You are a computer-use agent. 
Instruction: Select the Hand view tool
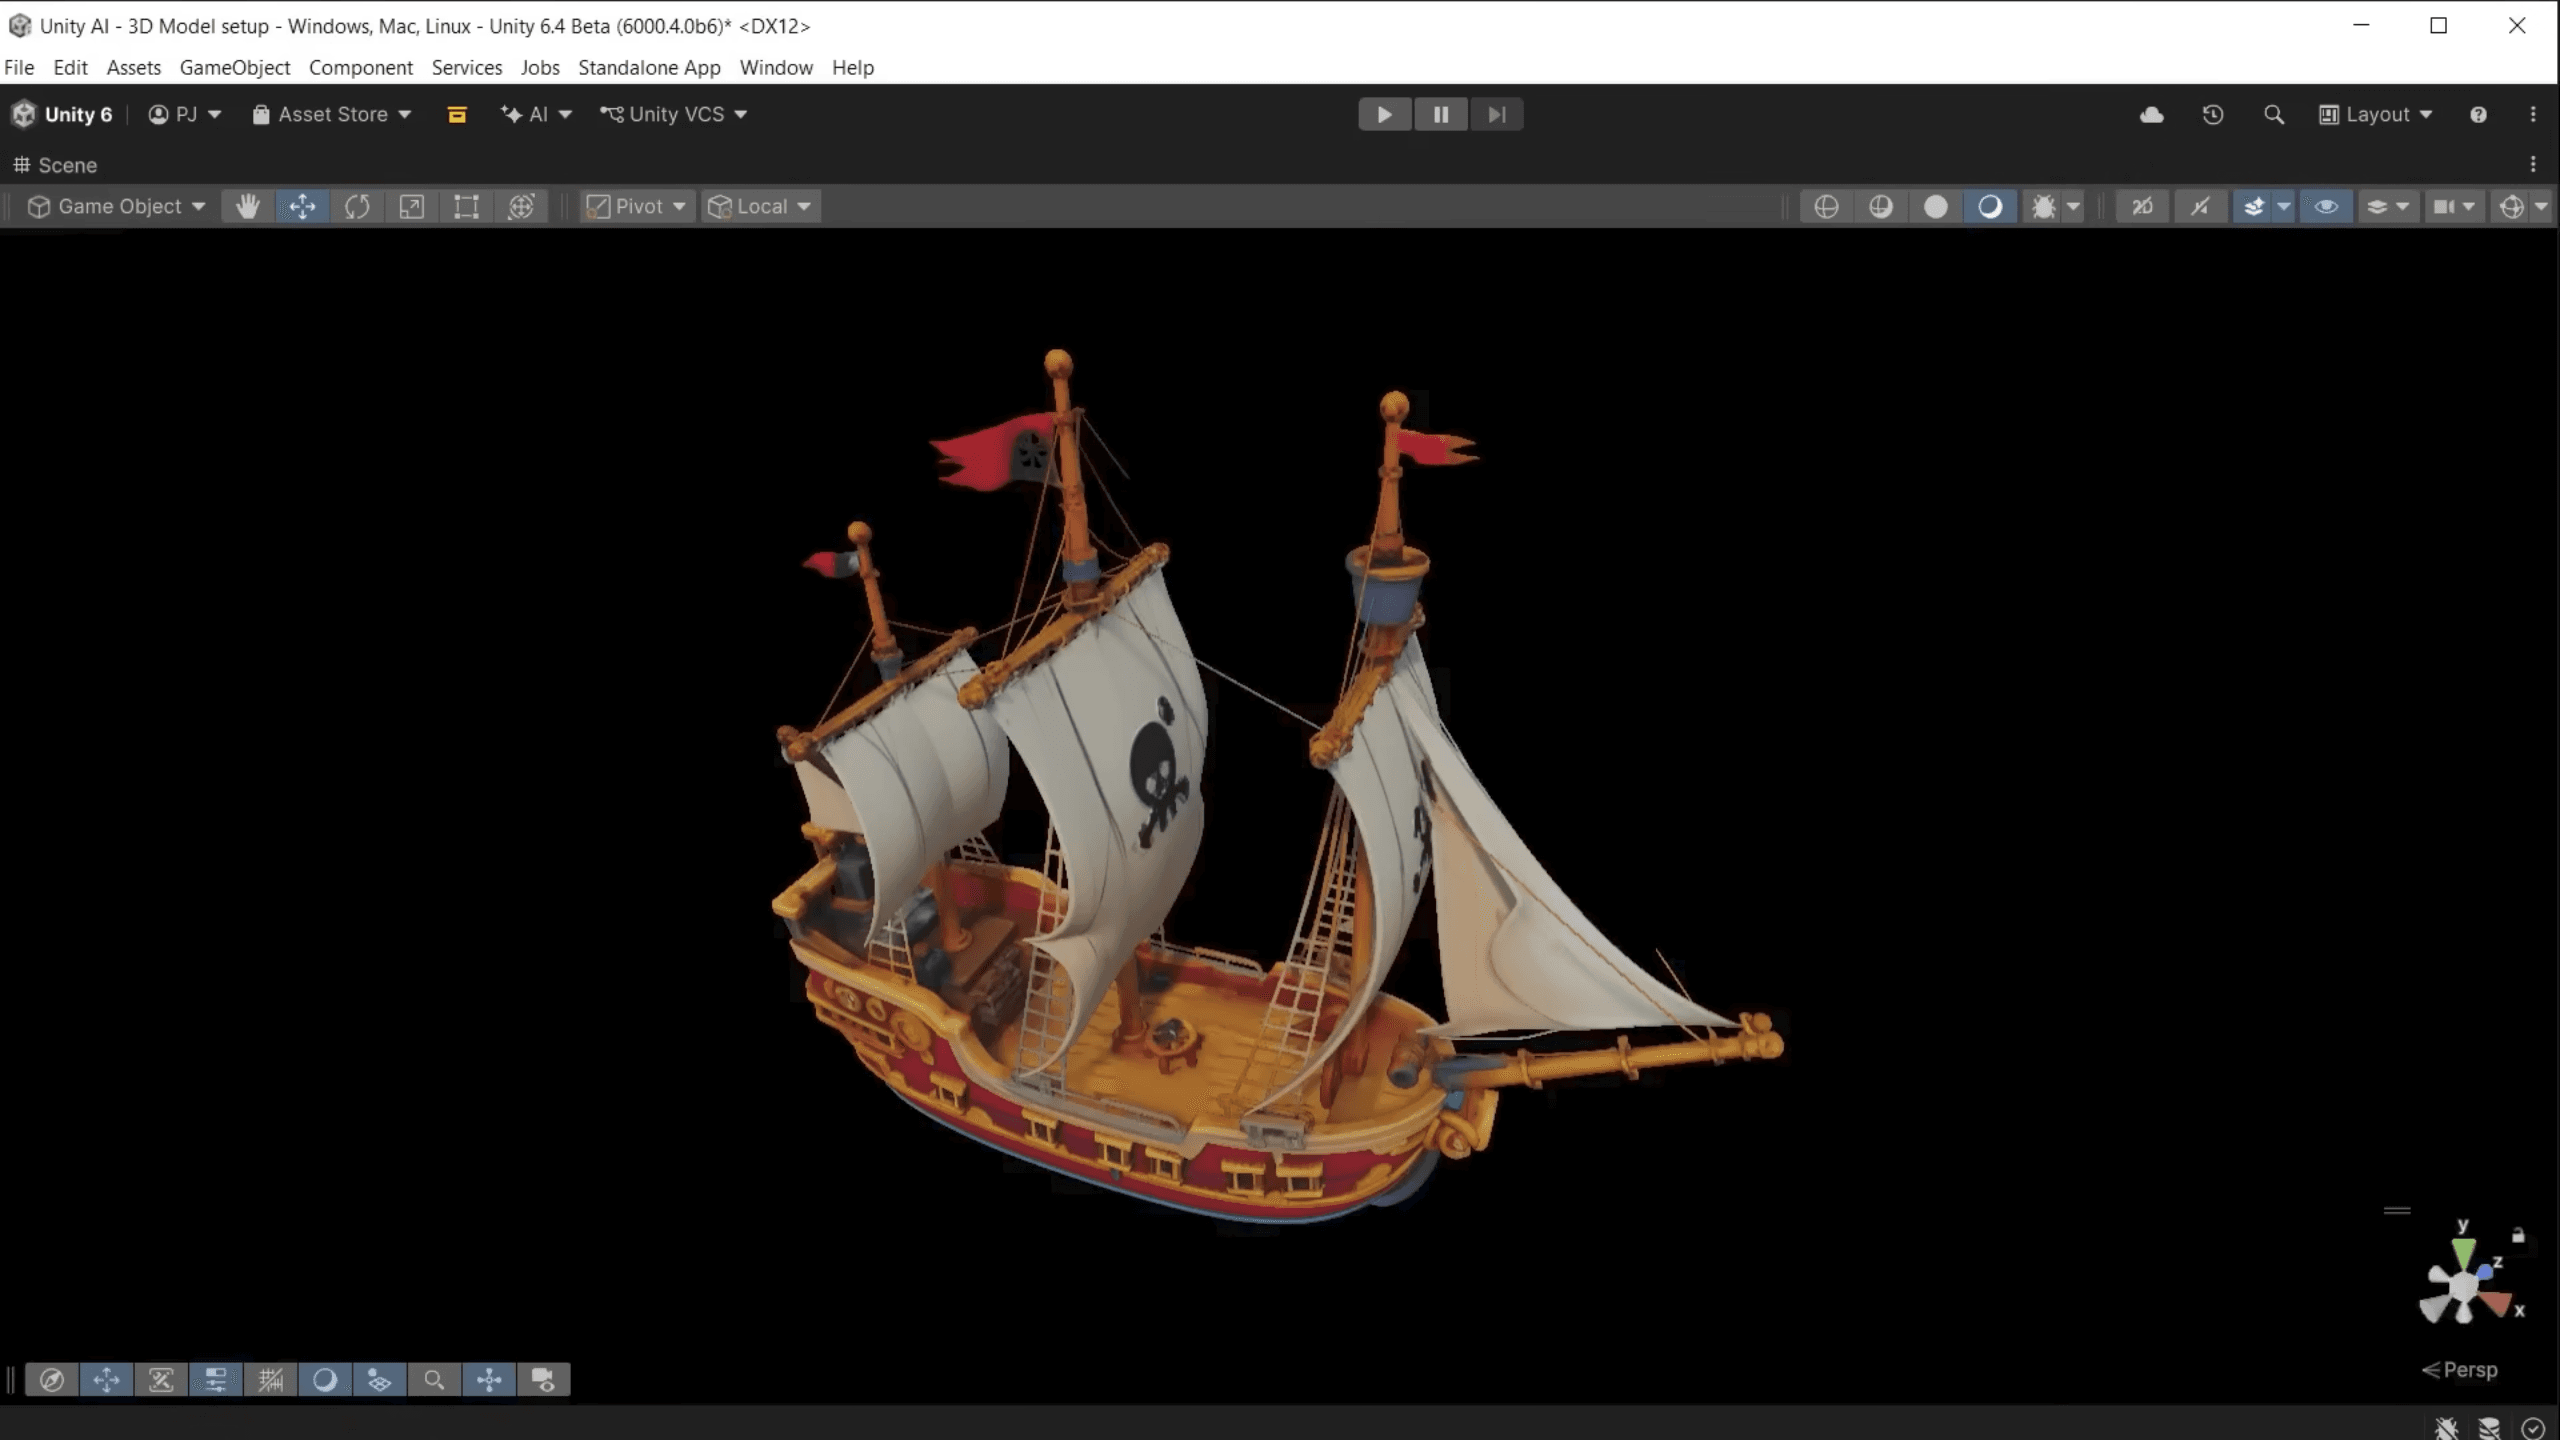coord(247,206)
